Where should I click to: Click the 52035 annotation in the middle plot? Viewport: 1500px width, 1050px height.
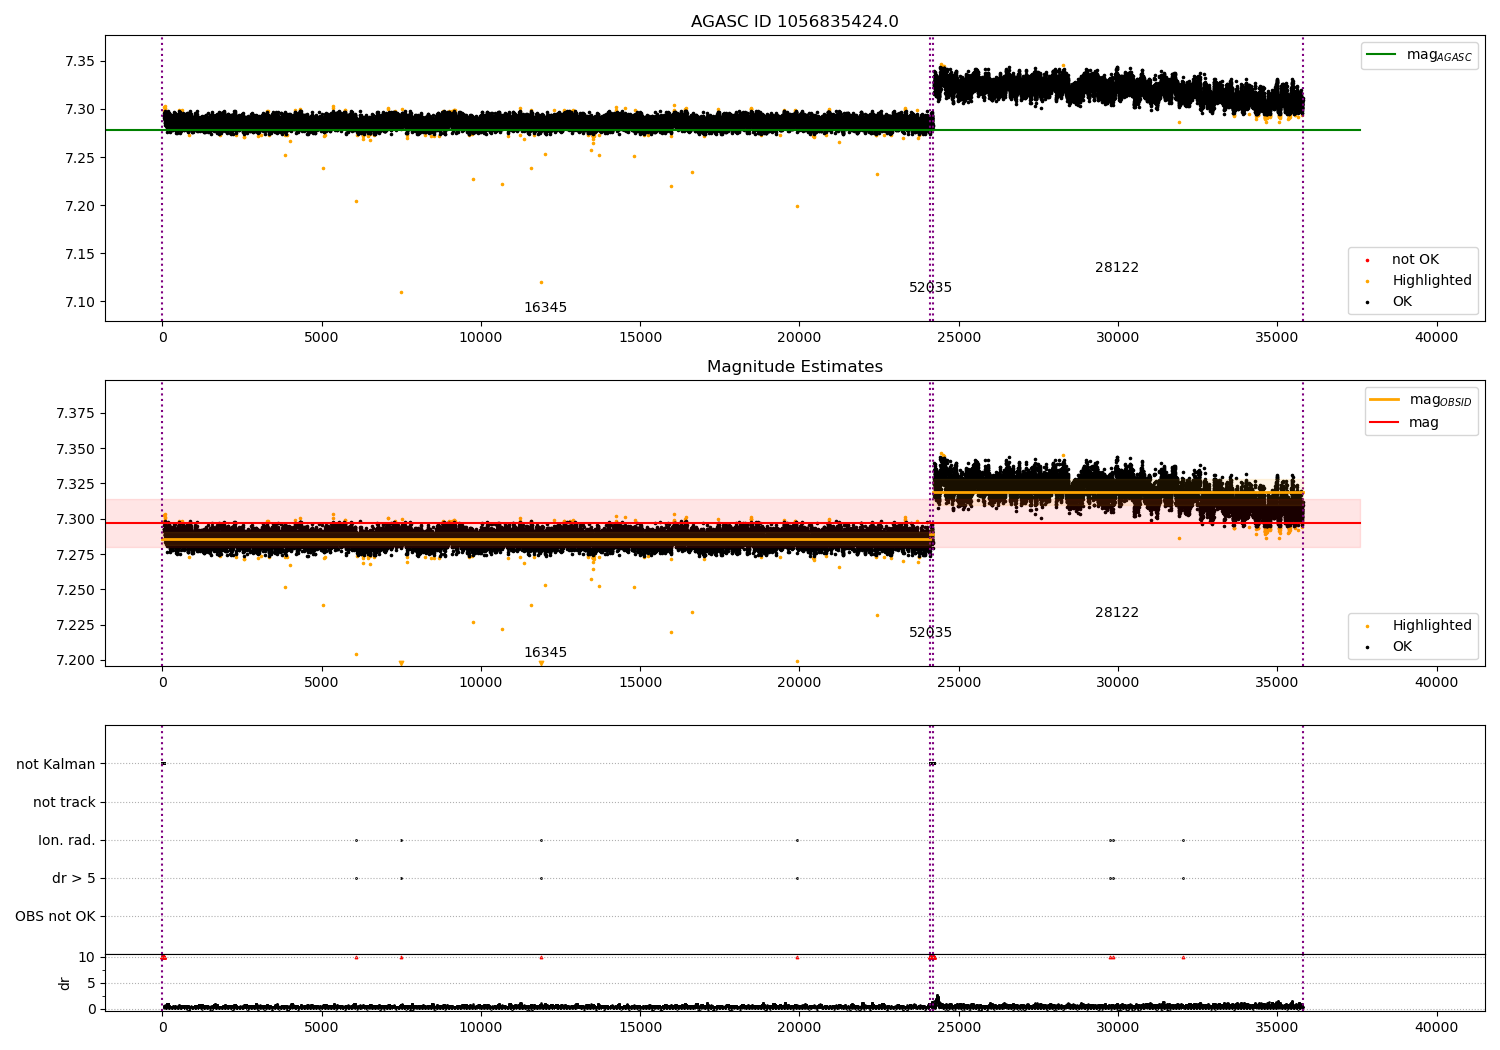(930, 633)
